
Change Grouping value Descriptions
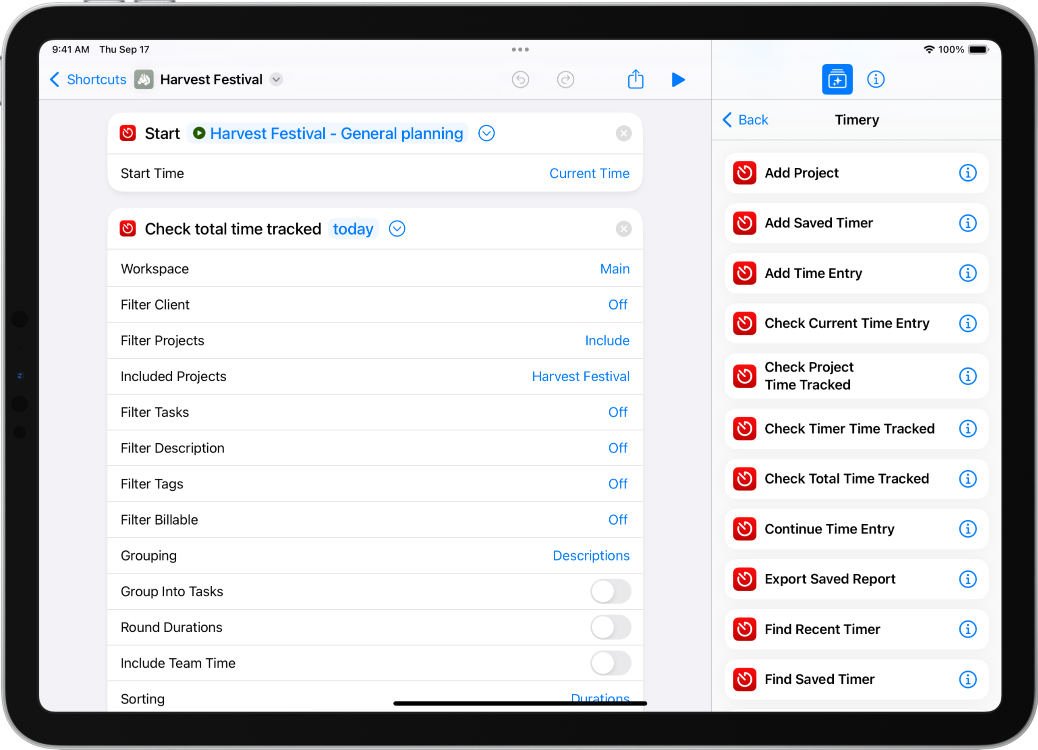point(591,555)
